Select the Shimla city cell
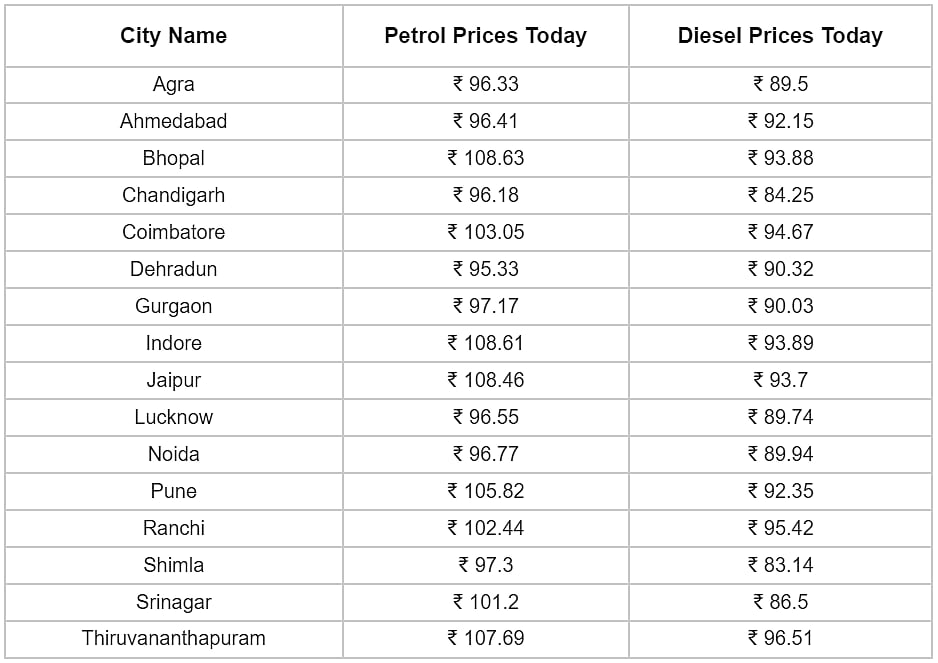The height and width of the screenshot is (663, 938). [174, 565]
